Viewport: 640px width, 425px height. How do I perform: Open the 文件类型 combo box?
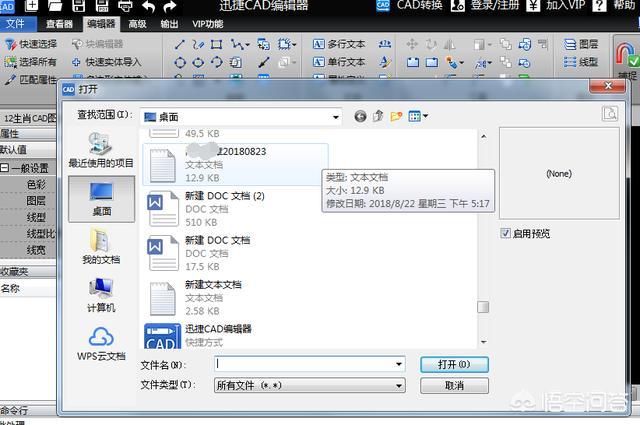click(309, 385)
